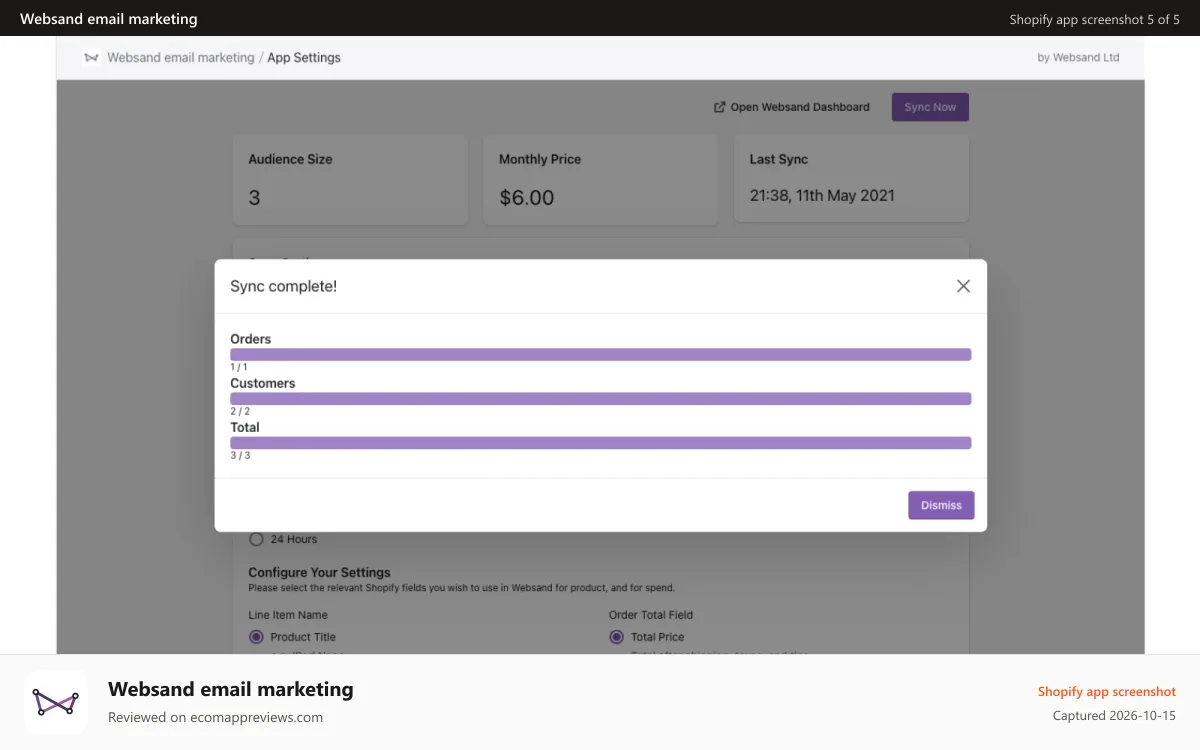The image size is (1200, 750).
Task: Click the Monthly Price card showing $6.00
Action: pyautogui.click(x=601, y=180)
